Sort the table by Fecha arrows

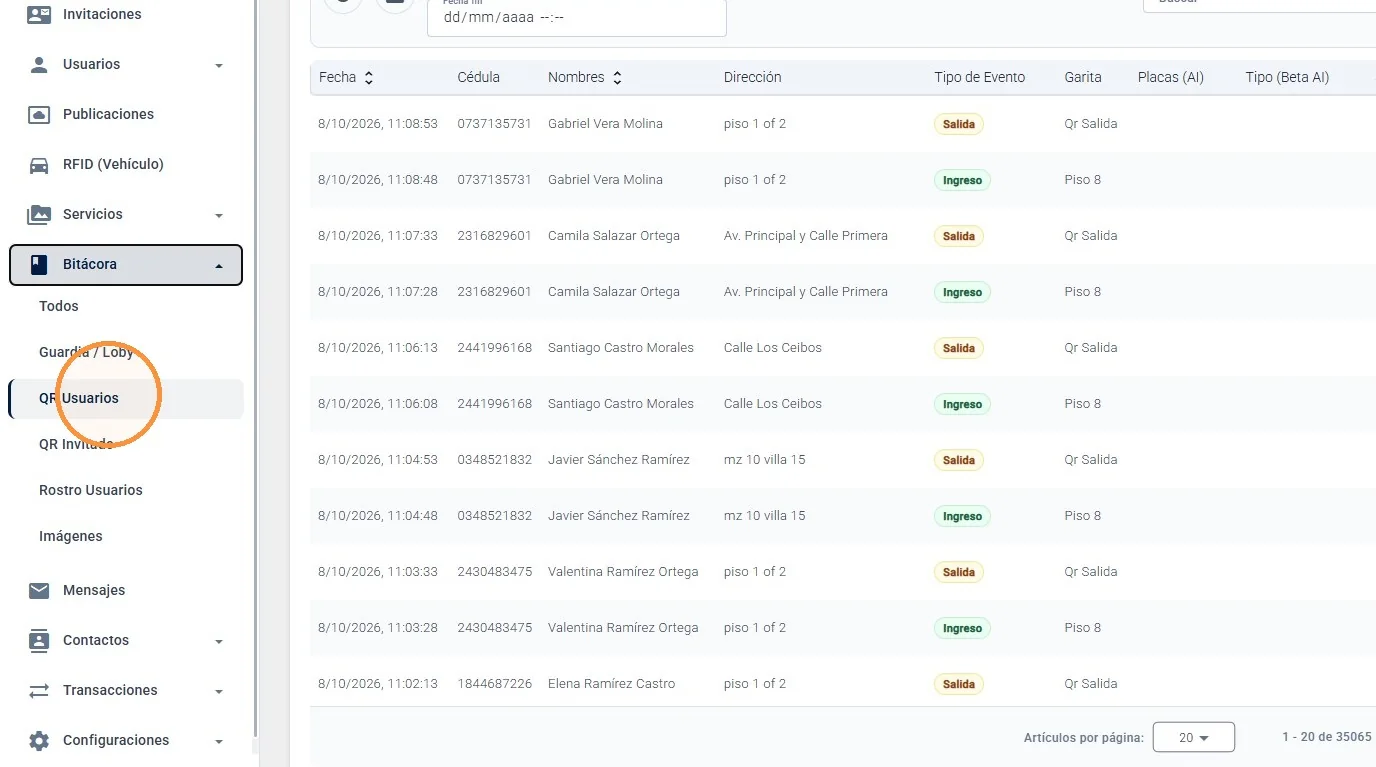(369, 77)
